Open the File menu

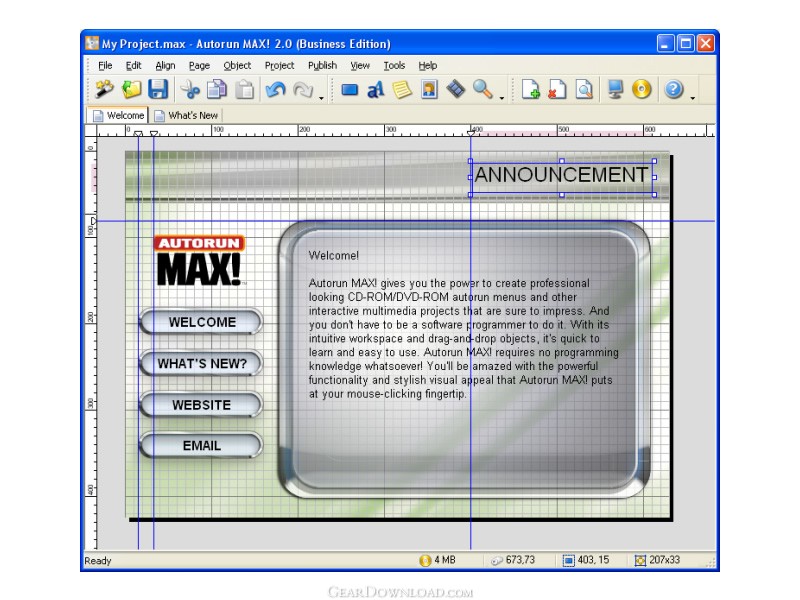(105, 66)
